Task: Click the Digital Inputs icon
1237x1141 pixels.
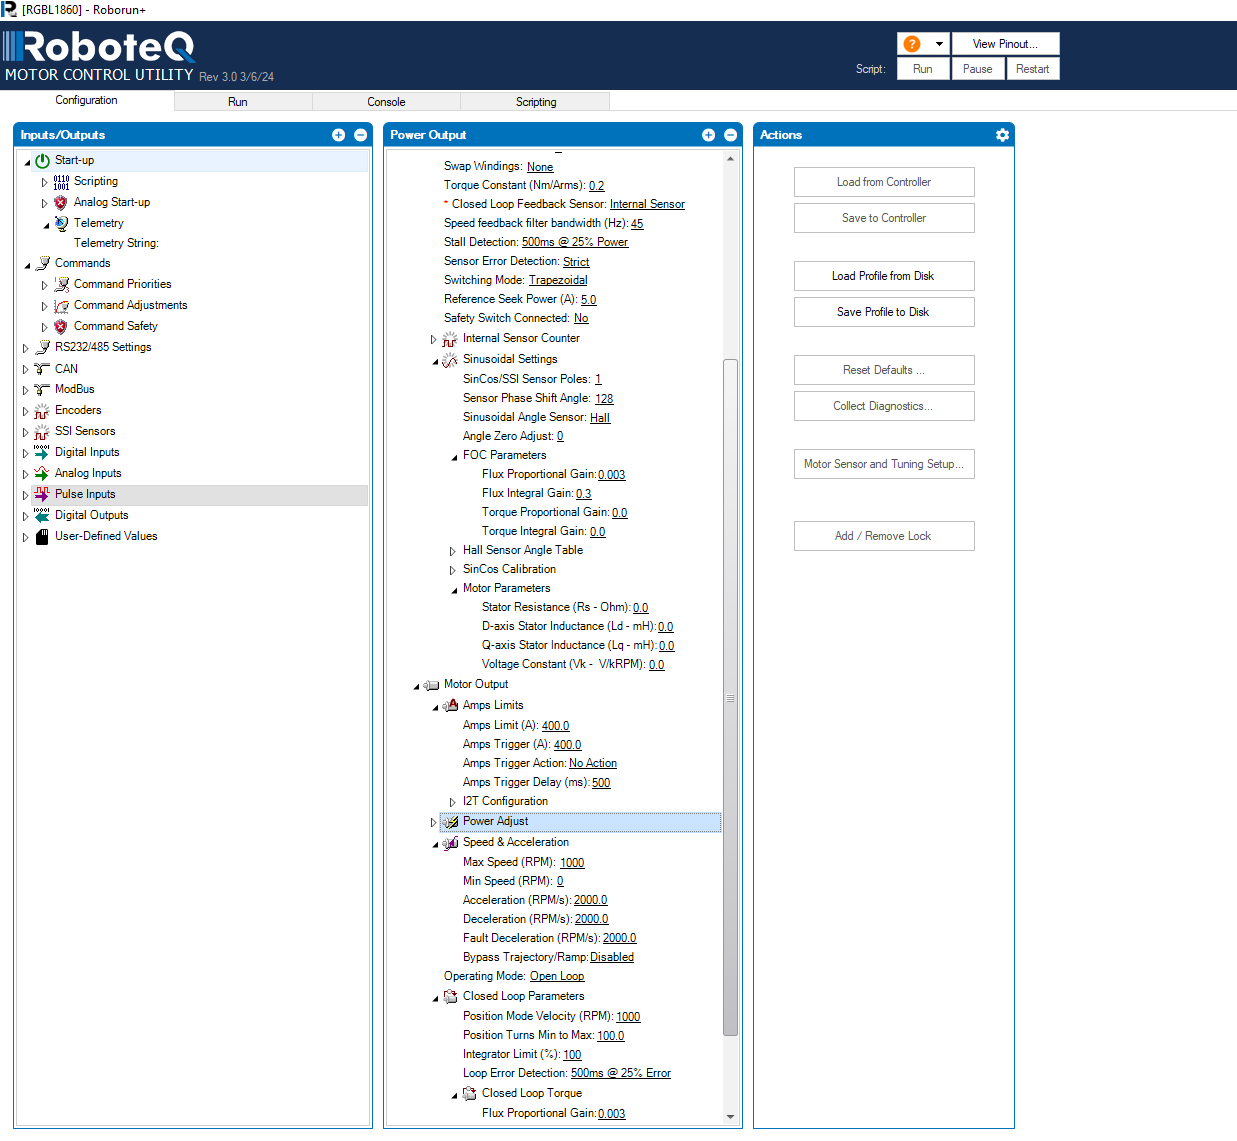Action: [x=42, y=453]
